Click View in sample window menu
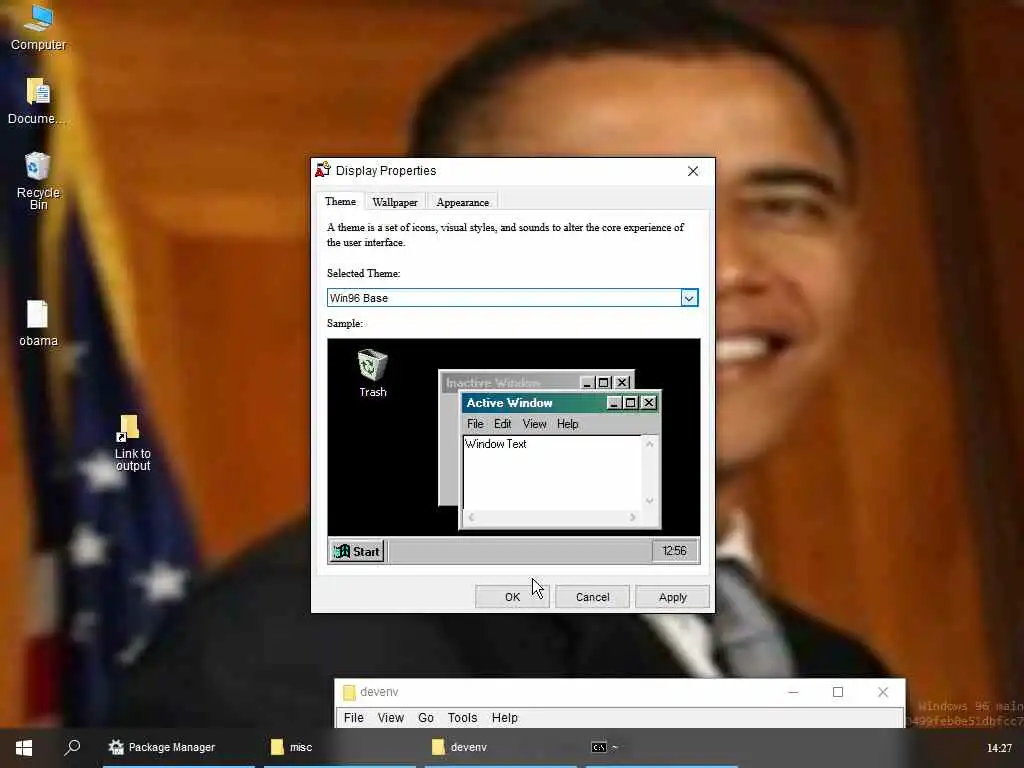Image resolution: width=1024 pixels, height=768 pixels. pos(534,424)
